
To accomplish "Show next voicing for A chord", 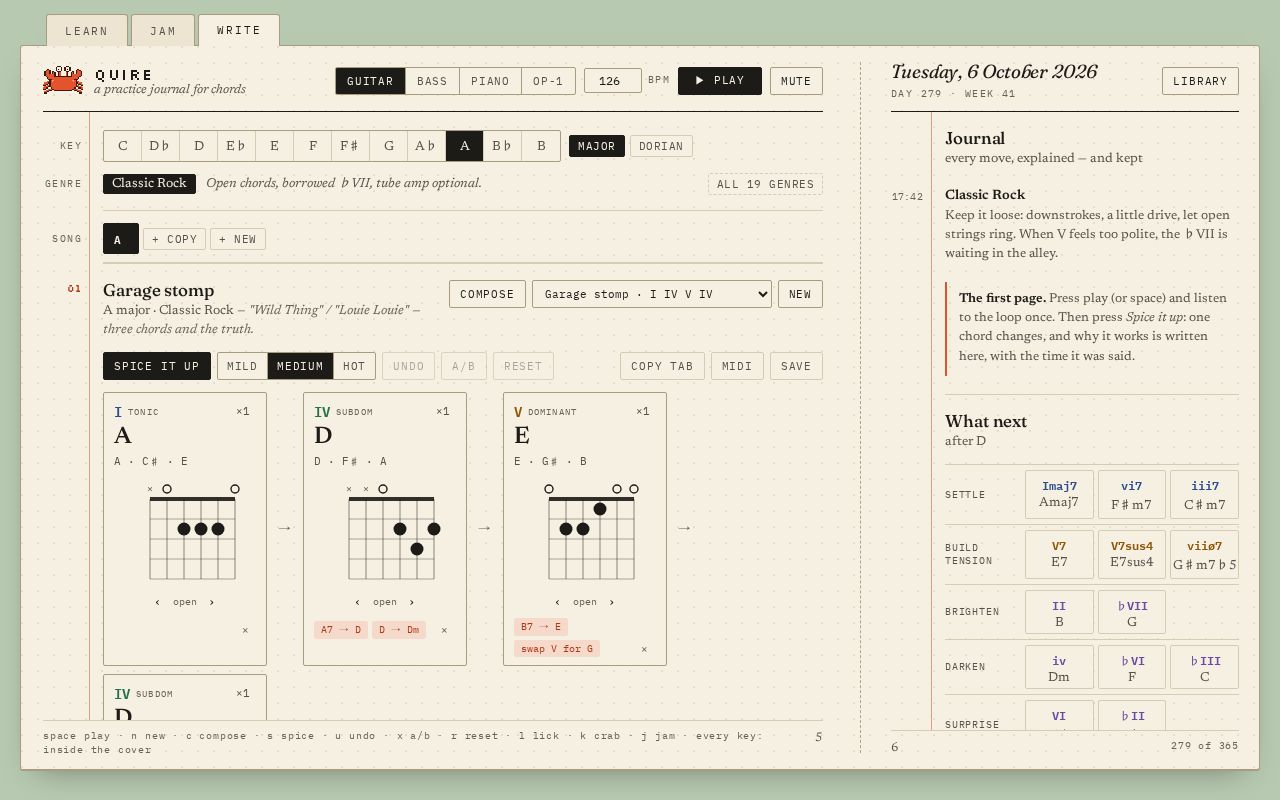I will (x=211, y=602).
